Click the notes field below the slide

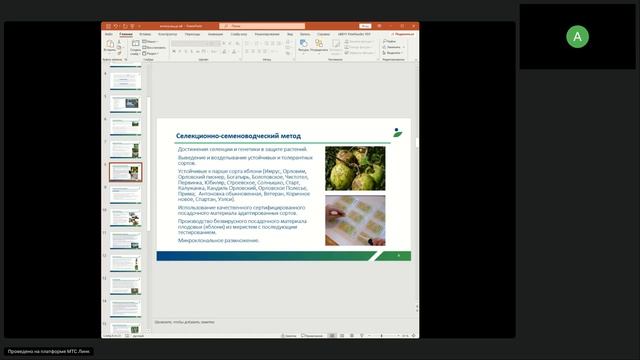tap(285, 322)
